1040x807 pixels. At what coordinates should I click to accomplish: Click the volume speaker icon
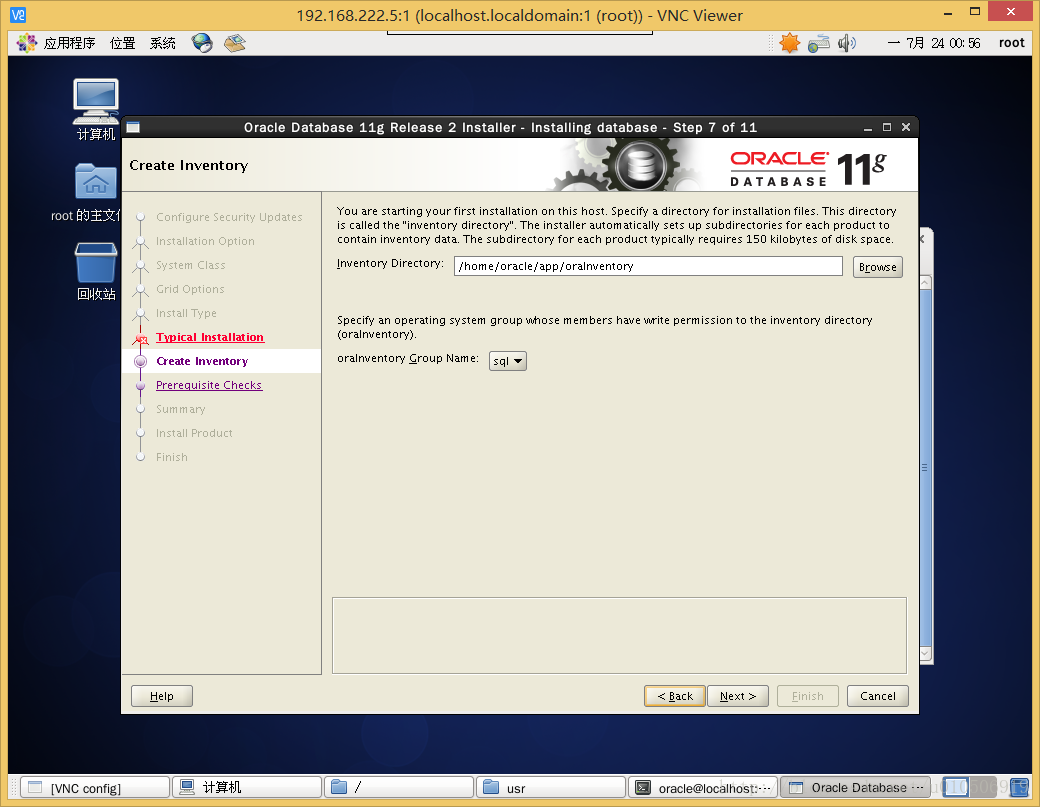846,43
